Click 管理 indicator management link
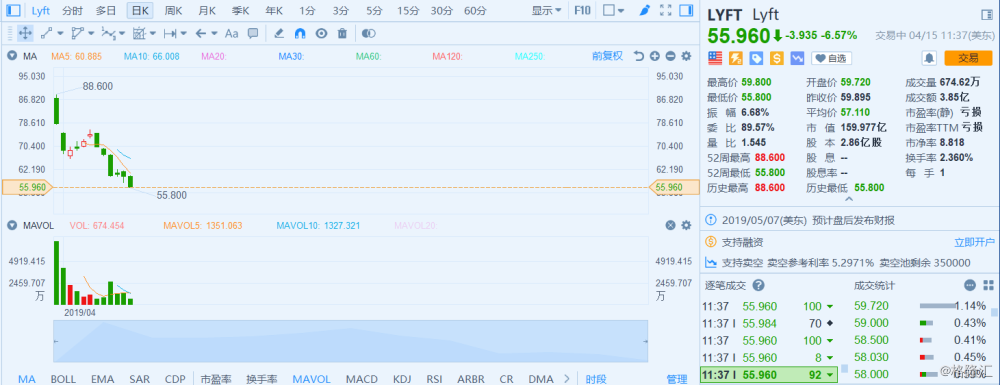Image resolution: width=1000 pixels, height=385 pixels. 676,379
